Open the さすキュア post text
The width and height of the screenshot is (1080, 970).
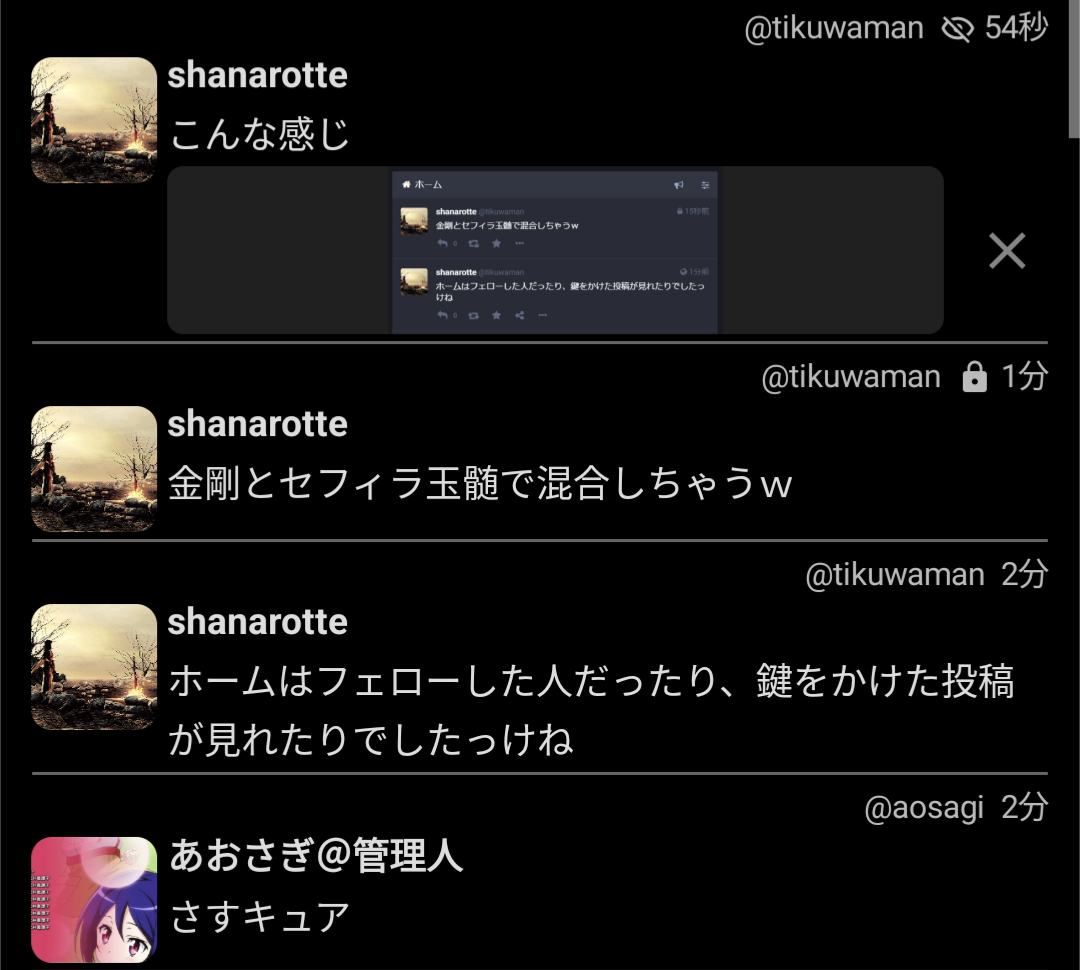coord(260,918)
